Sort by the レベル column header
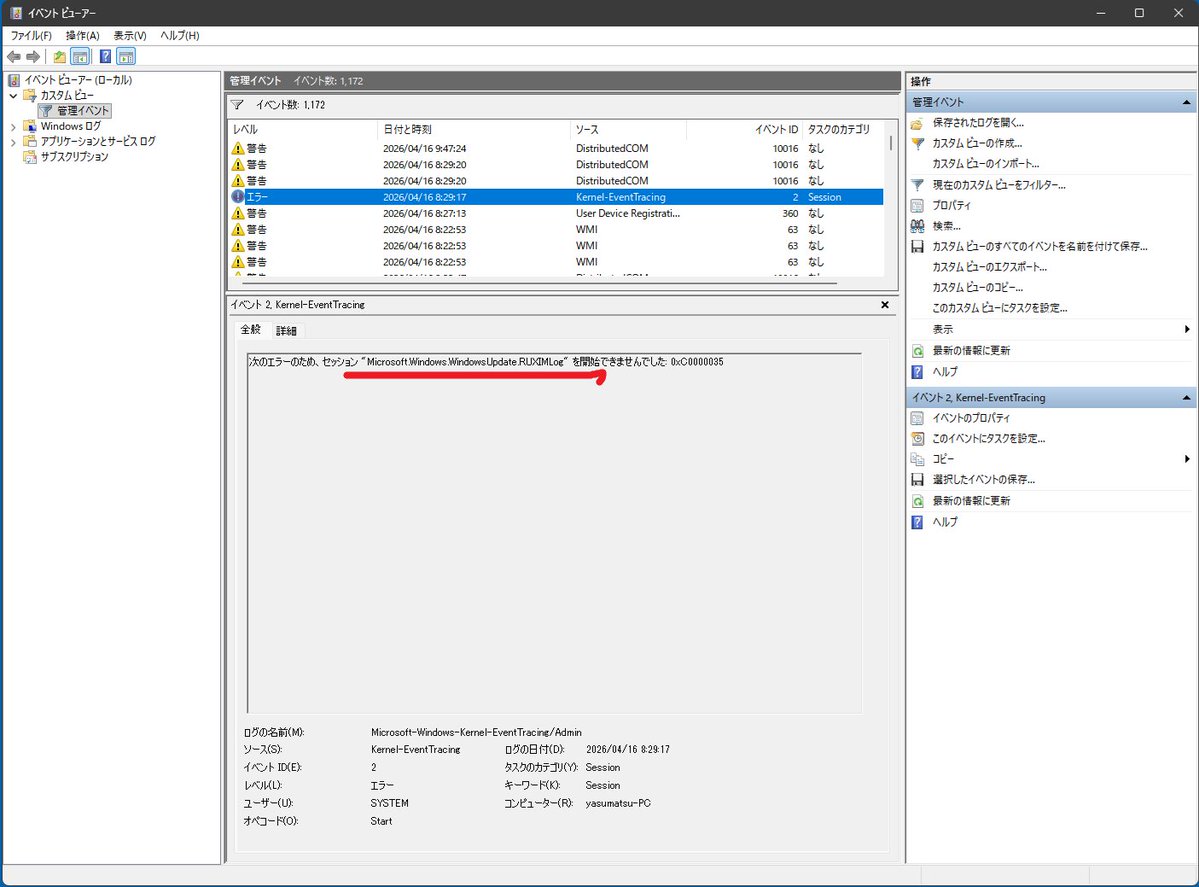 coord(303,129)
